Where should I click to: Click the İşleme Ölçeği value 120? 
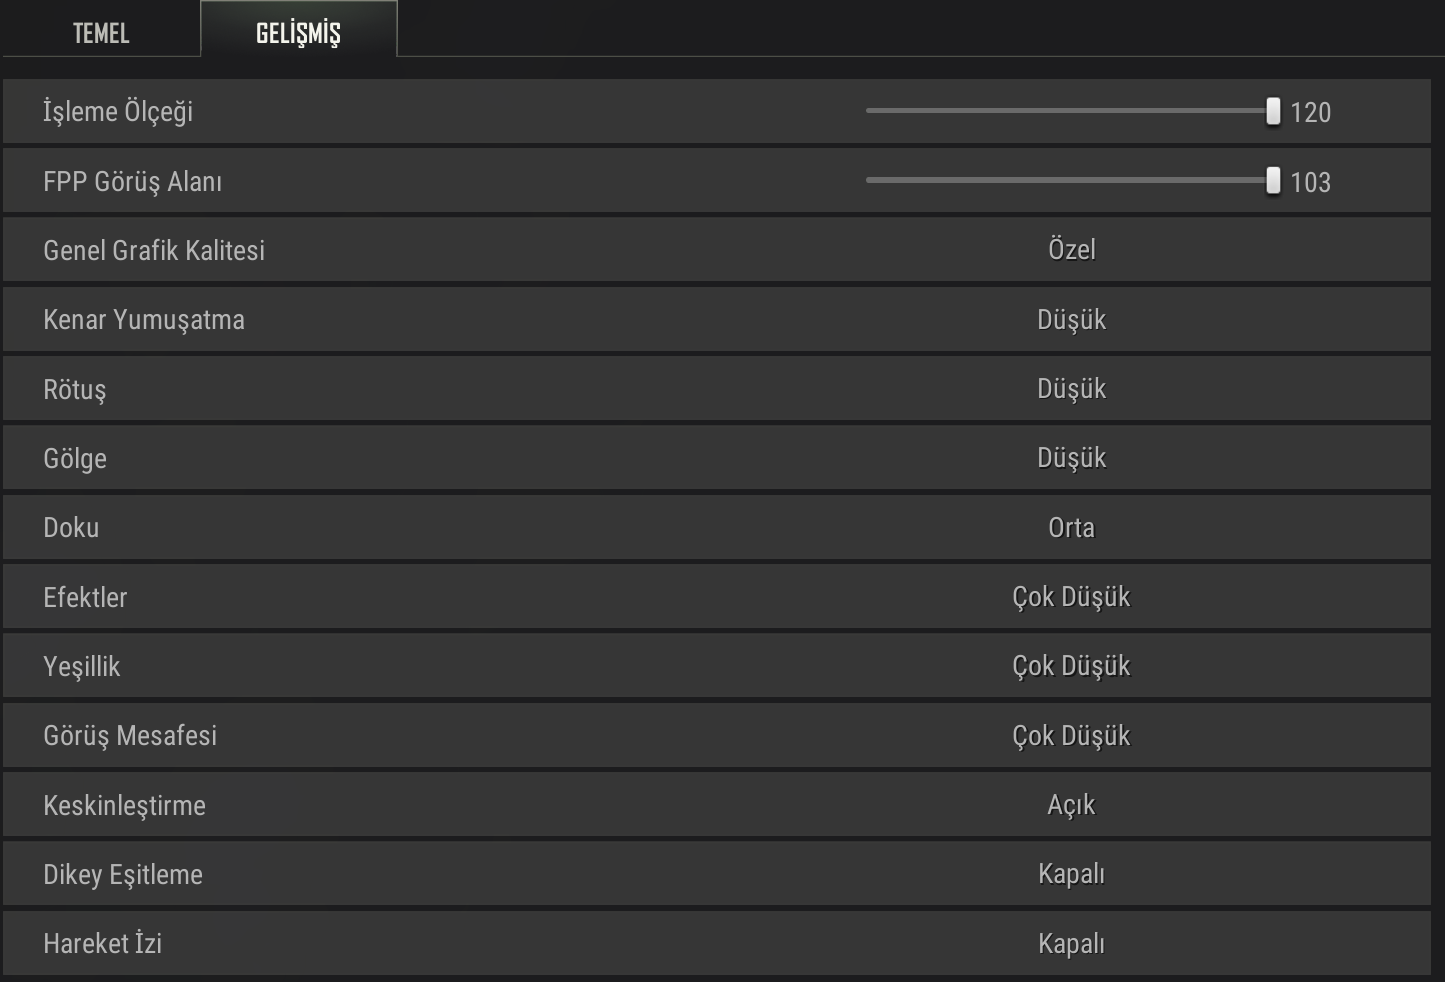tap(1310, 112)
